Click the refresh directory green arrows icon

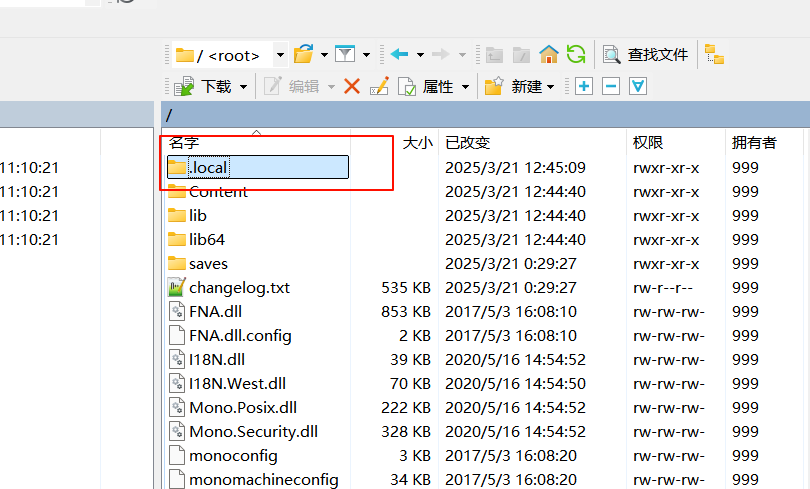pos(576,54)
